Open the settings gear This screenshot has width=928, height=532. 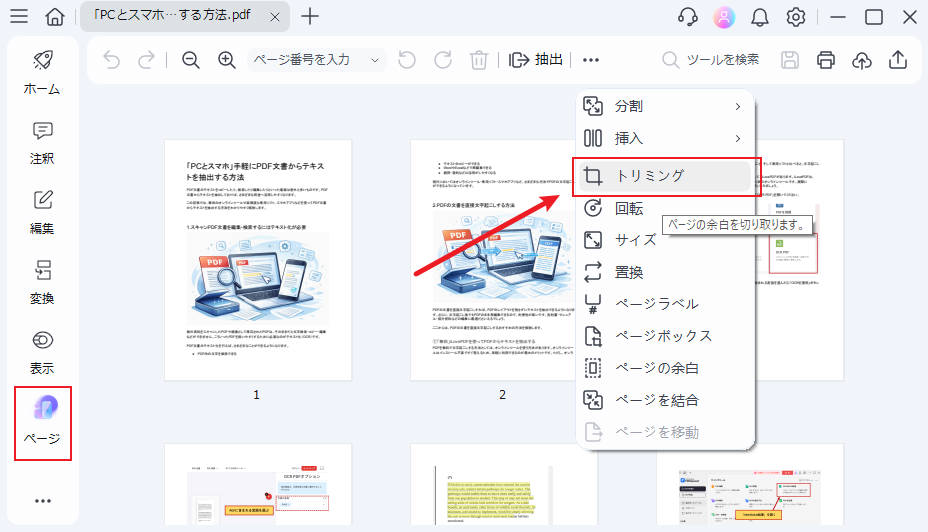(x=796, y=17)
